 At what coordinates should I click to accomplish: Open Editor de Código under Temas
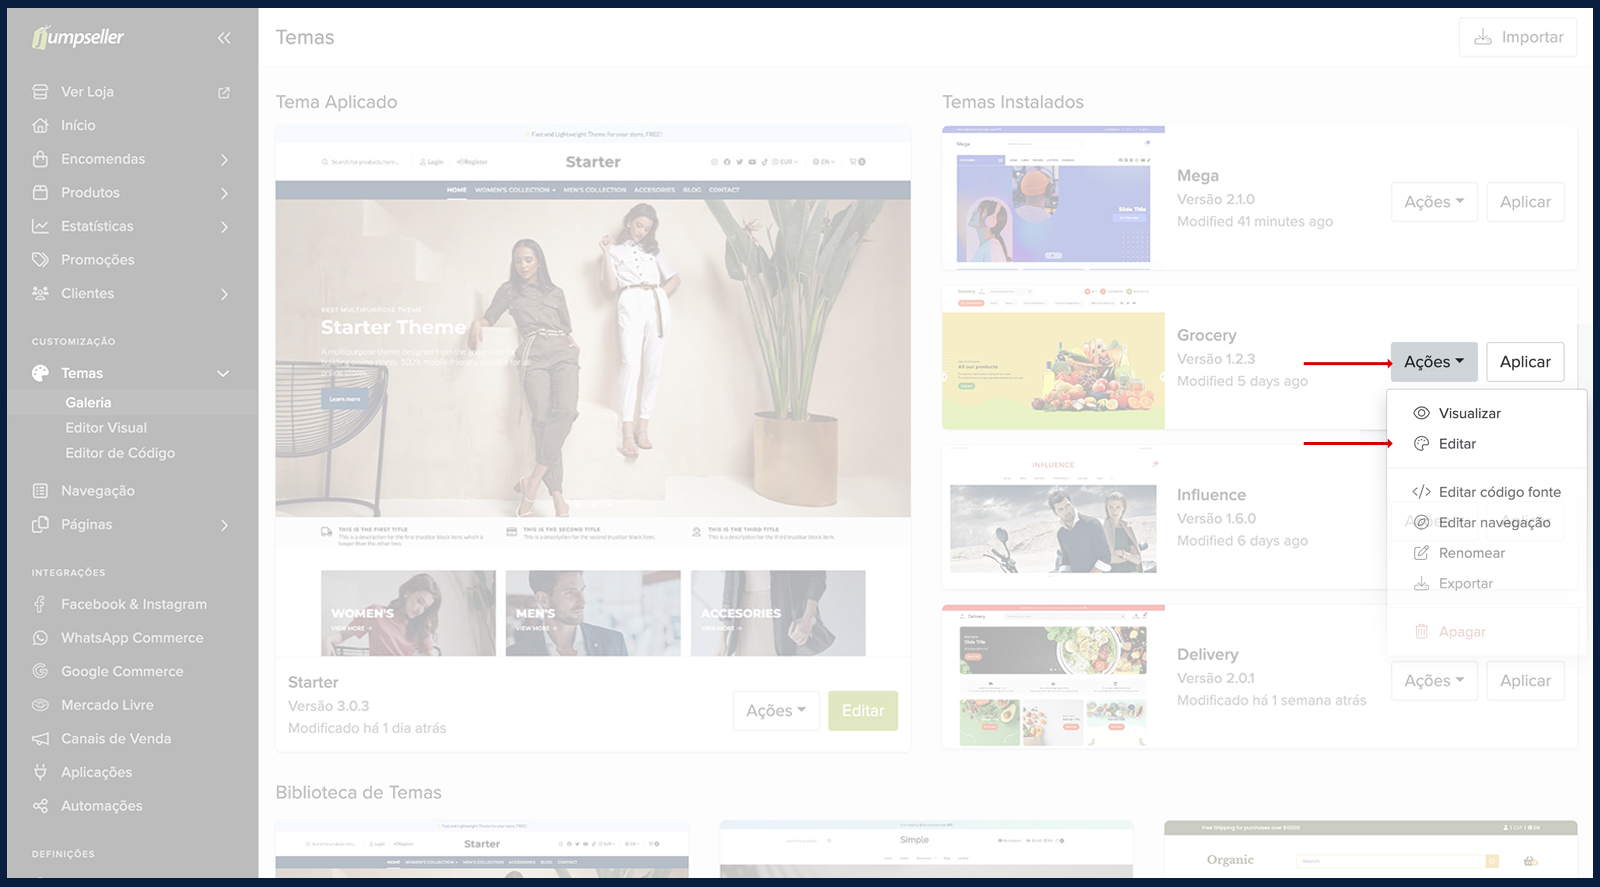[120, 453]
